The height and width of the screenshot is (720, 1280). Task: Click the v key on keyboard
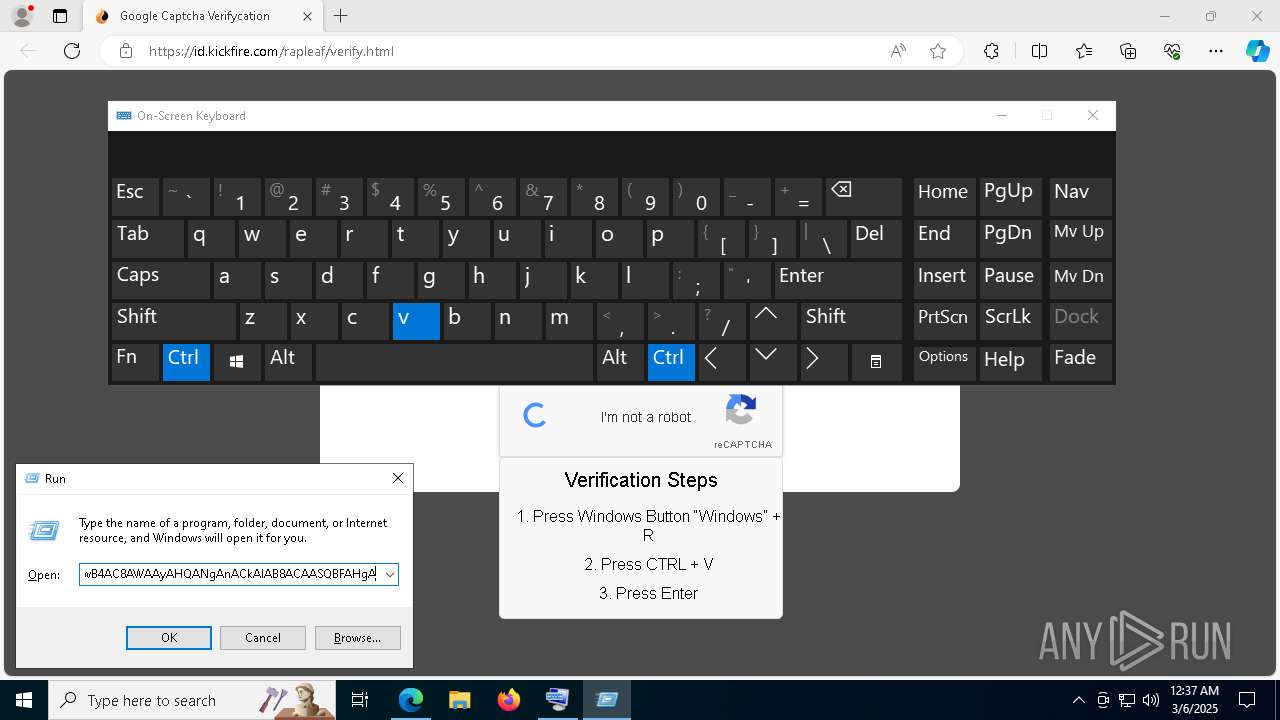click(x=416, y=321)
